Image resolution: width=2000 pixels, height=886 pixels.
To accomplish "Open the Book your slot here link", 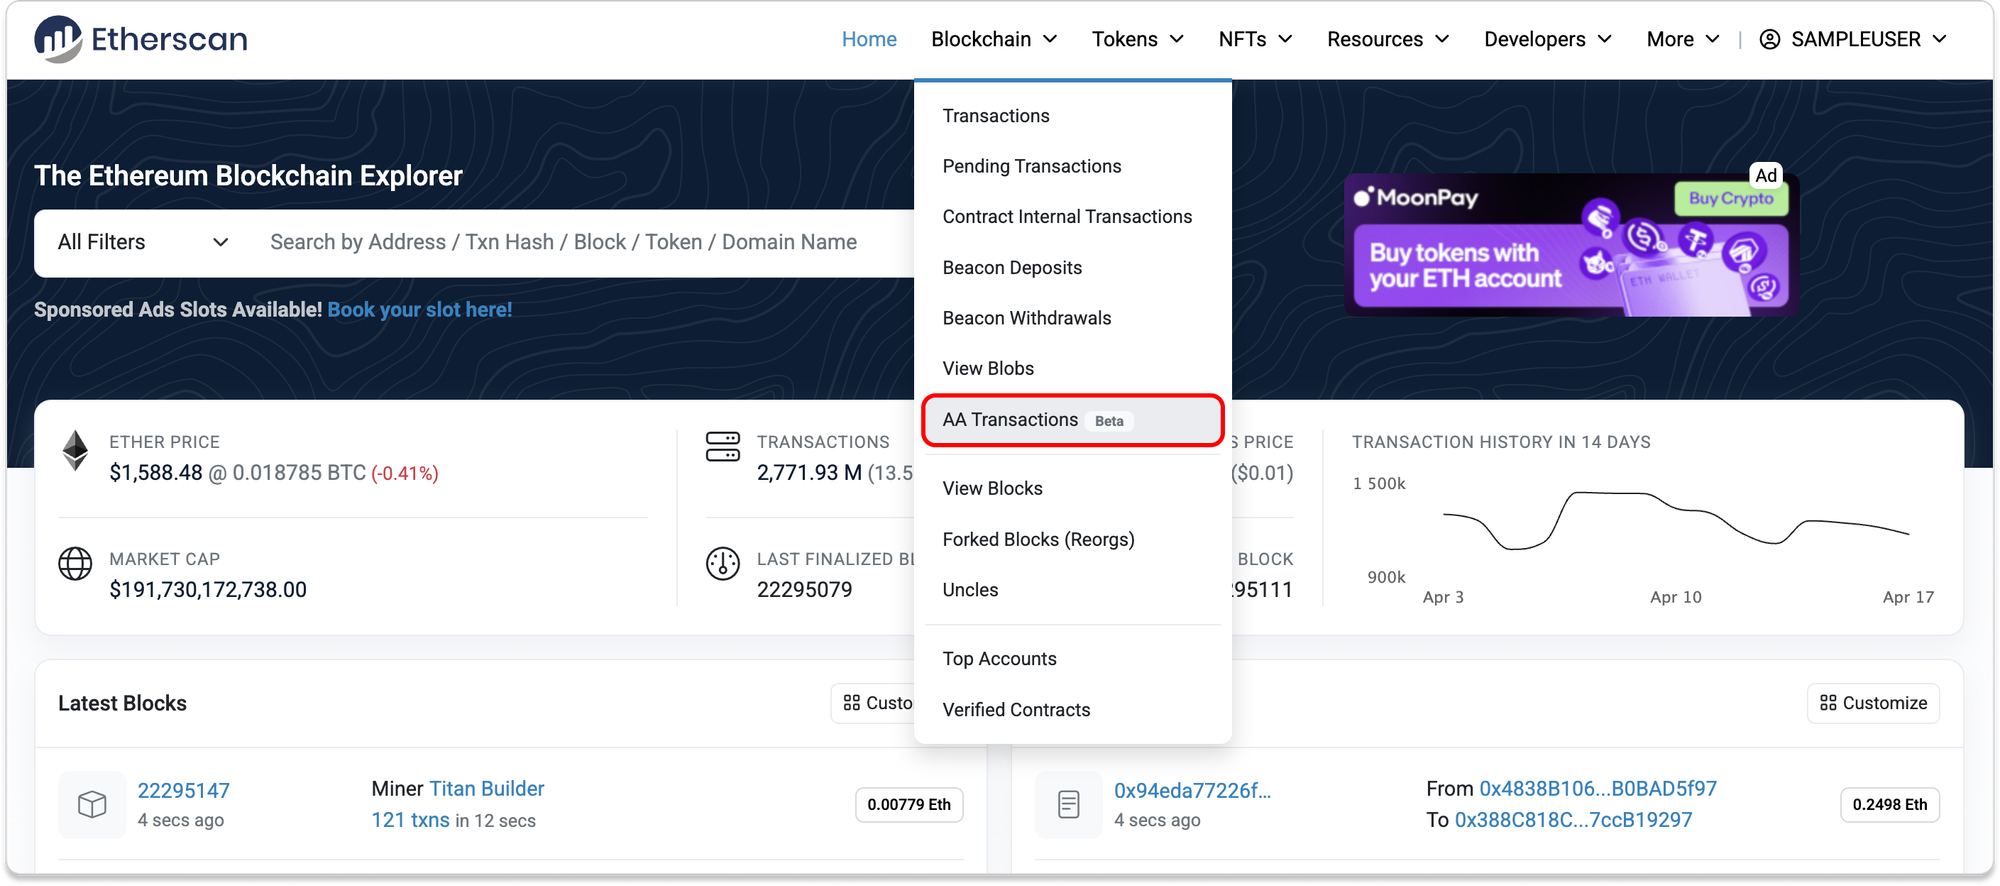I will tap(419, 310).
